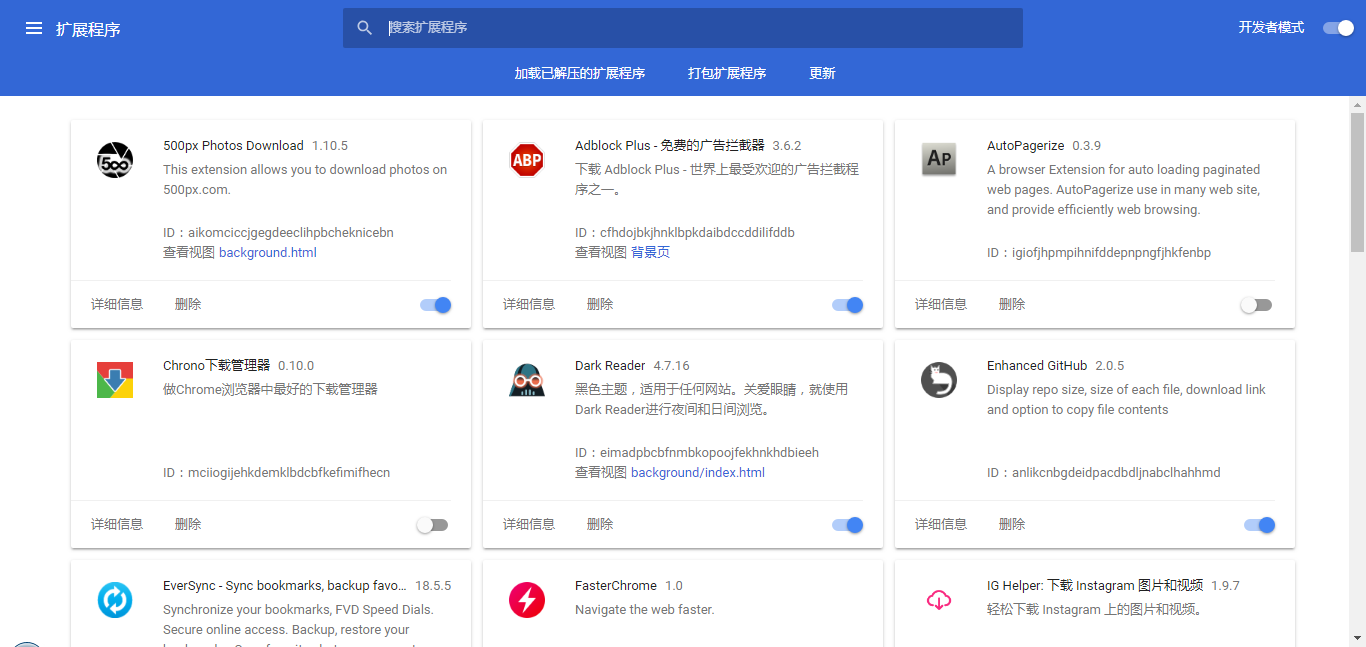The height and width of the screenshot is (647, 1366).
Task: Disable Enhanced GitHub extension toggle
Action: (1260, 525)
